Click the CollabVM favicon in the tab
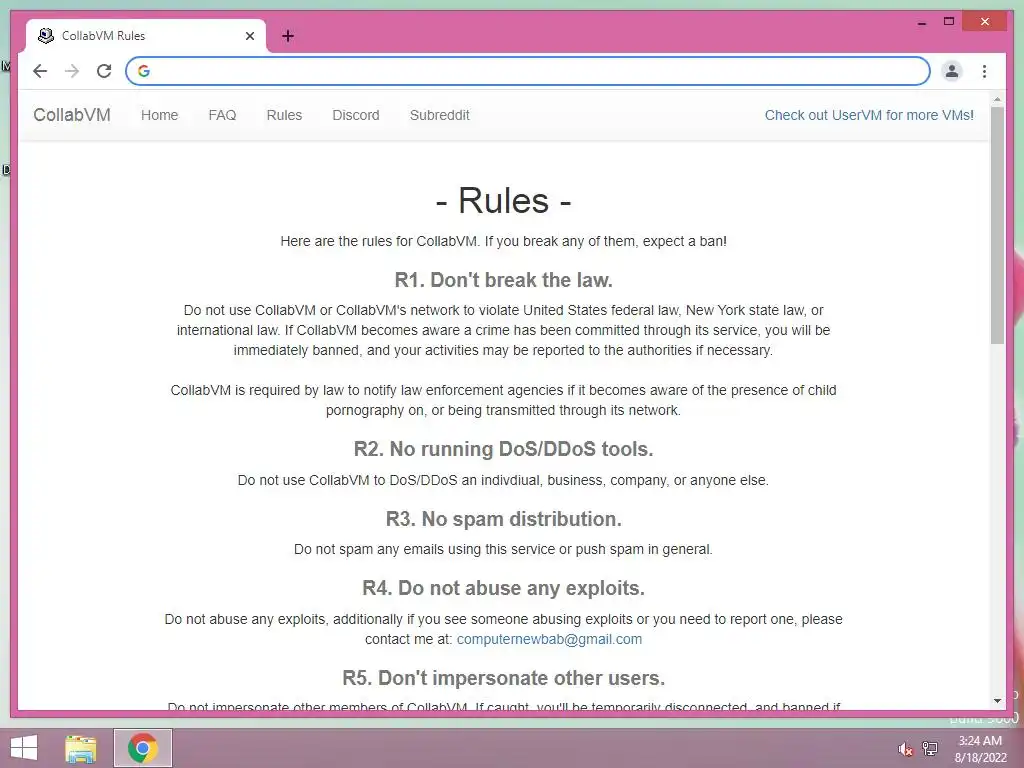Viewport: 1024px width, 768px height. (x=46, y=36)
